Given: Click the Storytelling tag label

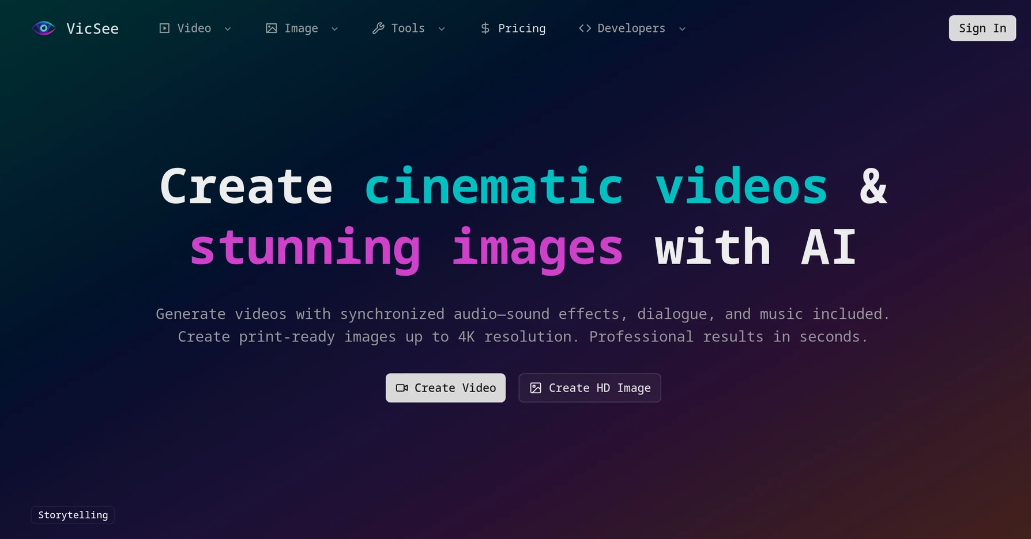Looking at the screenshot, I should tap(73, 515).
